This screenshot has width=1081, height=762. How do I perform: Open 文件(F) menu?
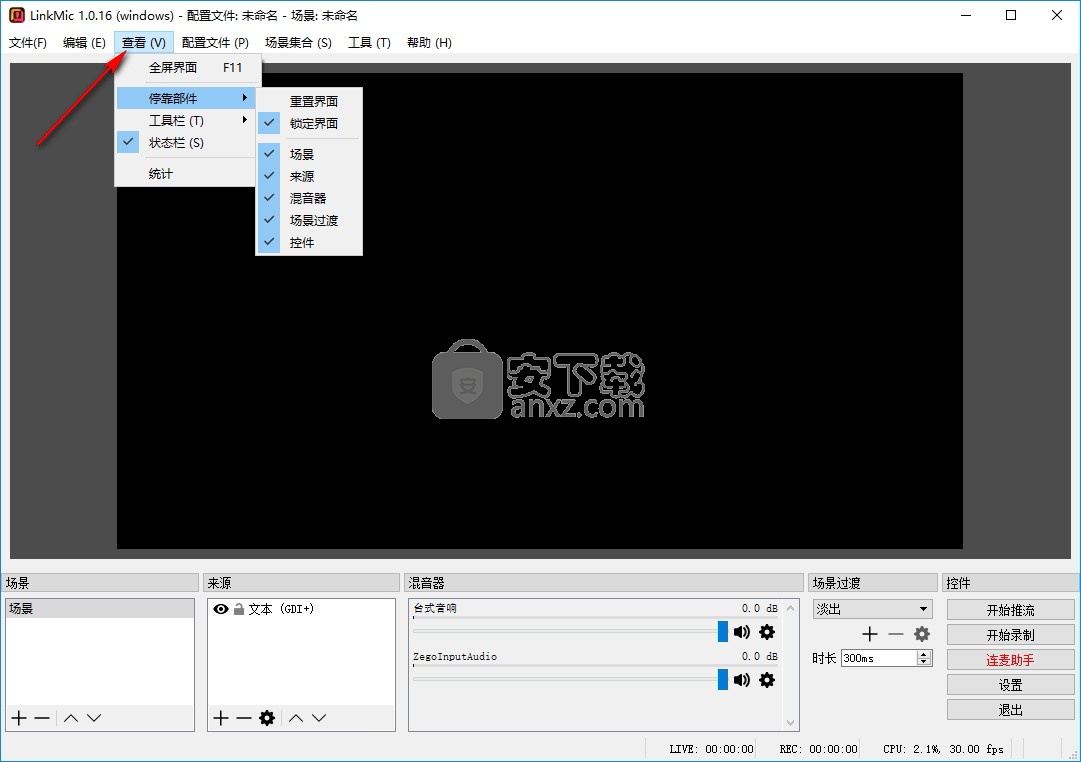tap(28, 43)
